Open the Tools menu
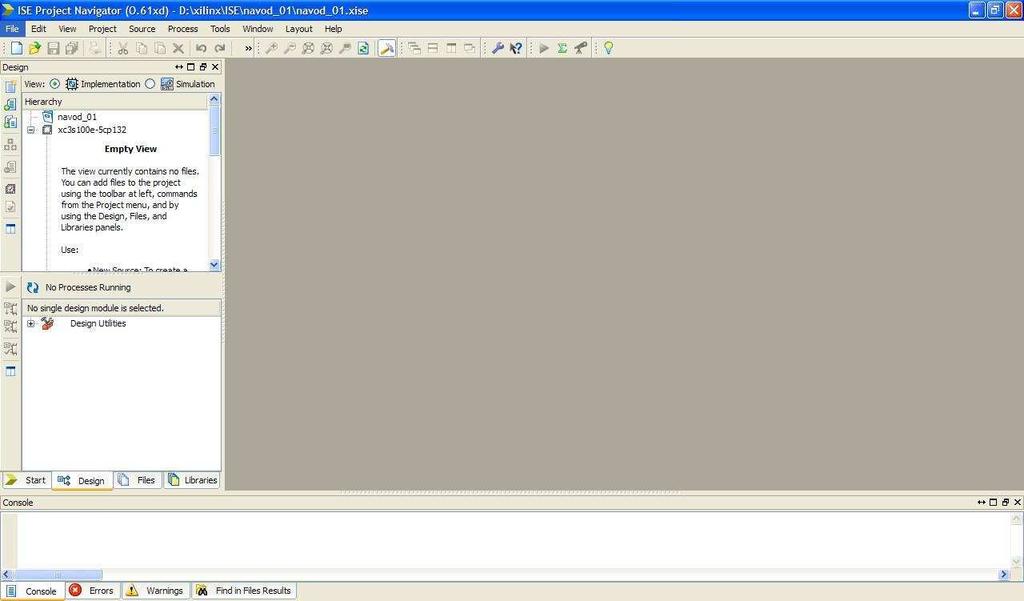 coord(220,29)
